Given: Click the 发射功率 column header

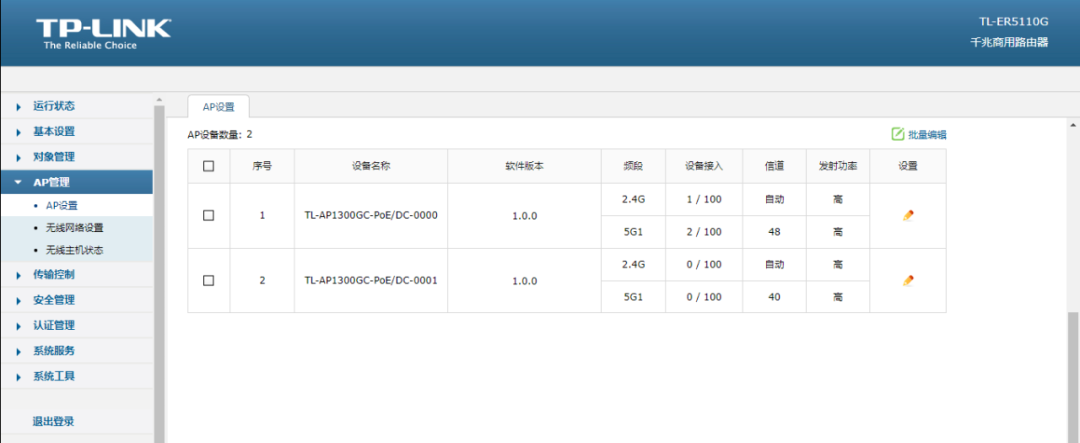Looking at the screenshot, I should pyautogui.click(x=838, y=166).
